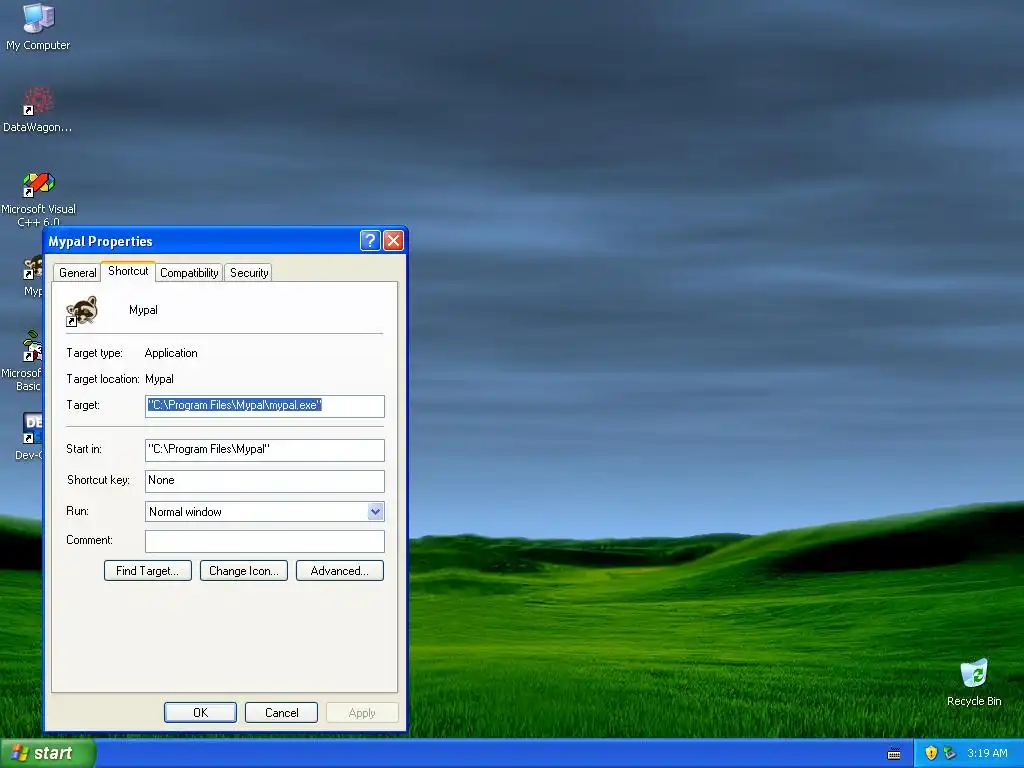This screenshot has height=768, width=1024.
Task: Click the greyed-out Apply button
Action: [362, 712]
